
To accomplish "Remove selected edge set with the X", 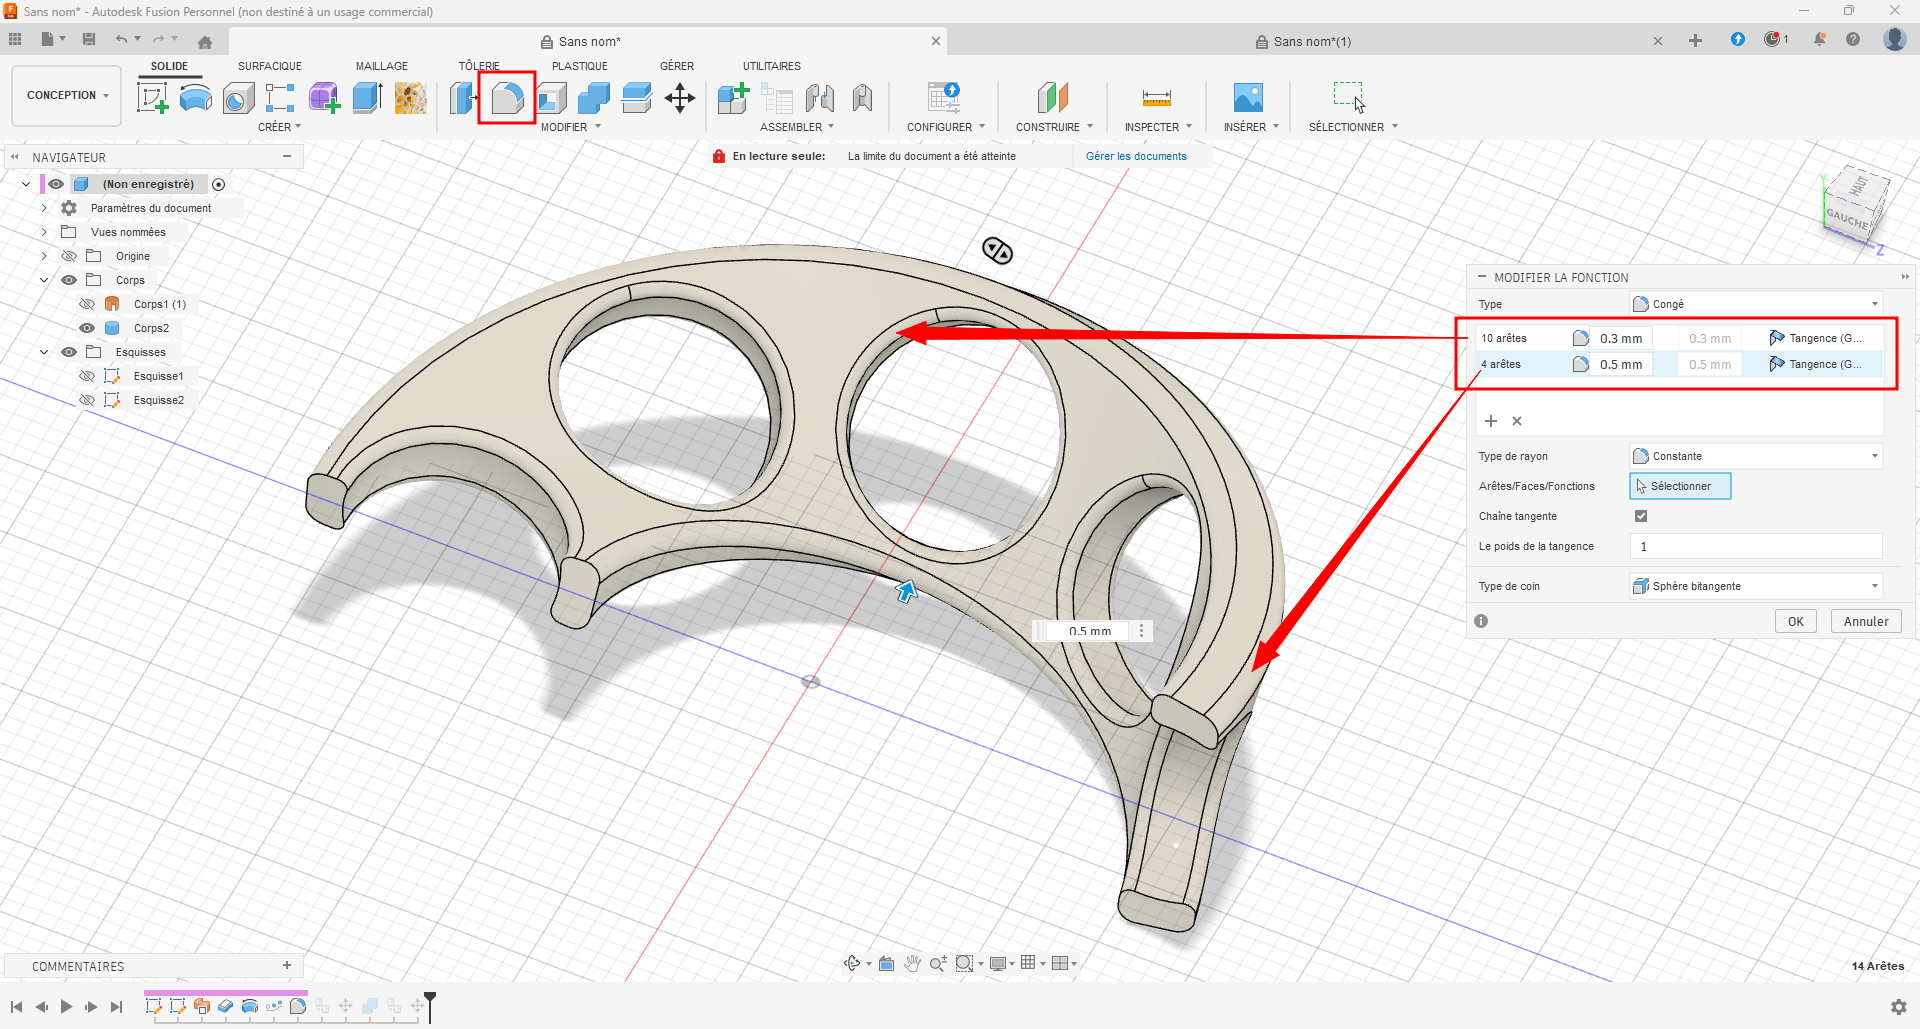I will point(1517,421).
